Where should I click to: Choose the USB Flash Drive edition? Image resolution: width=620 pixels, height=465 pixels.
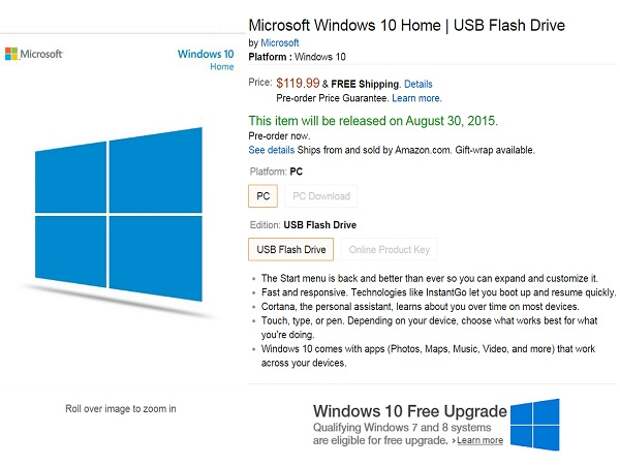click(x=291, y=250)
